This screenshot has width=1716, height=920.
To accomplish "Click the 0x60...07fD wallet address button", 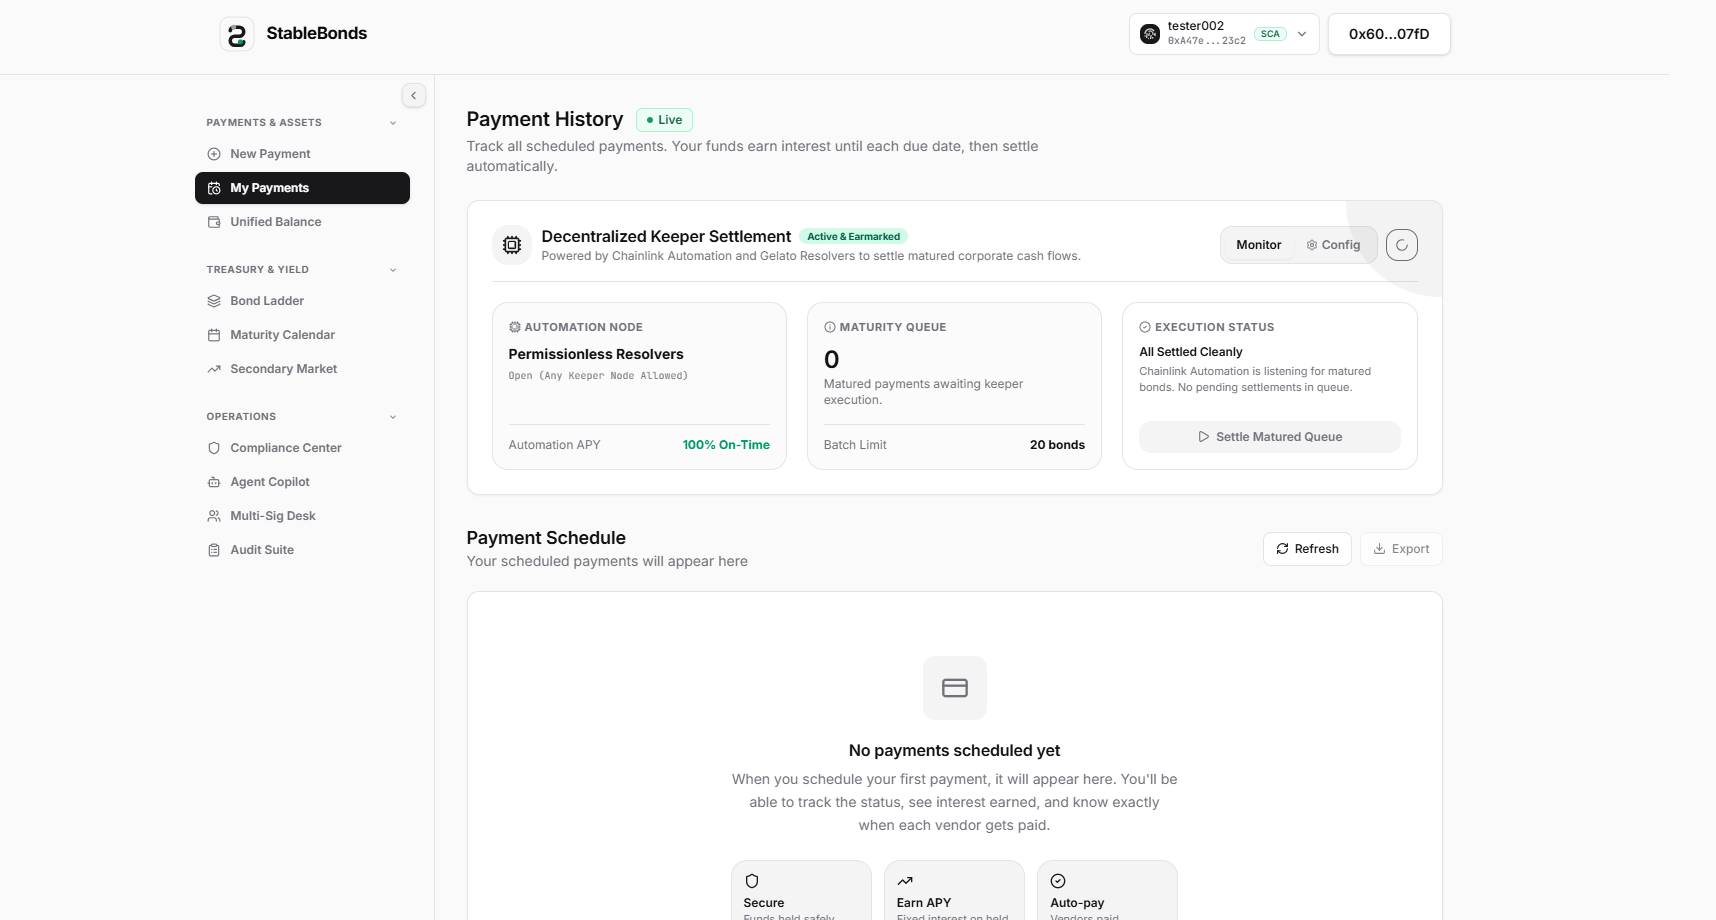I will pos(1389,34).
